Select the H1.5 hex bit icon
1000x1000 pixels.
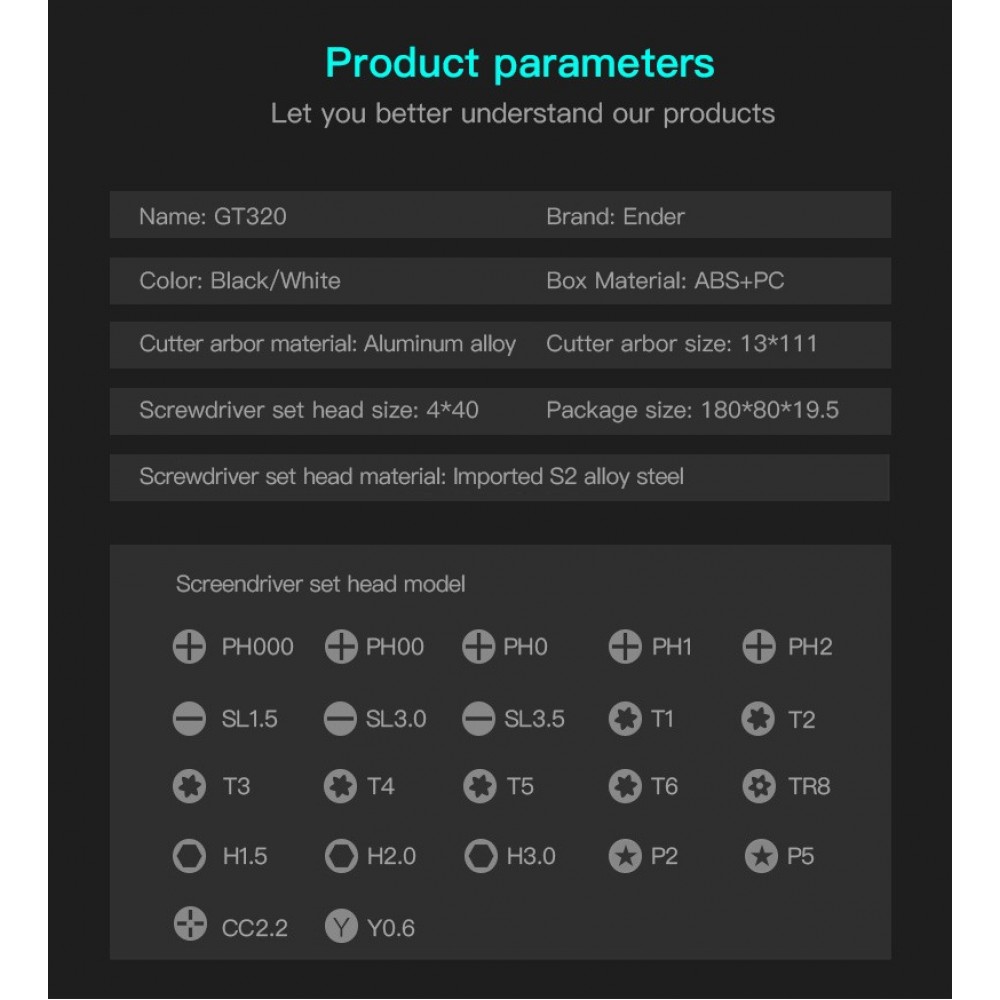point(189,856)
